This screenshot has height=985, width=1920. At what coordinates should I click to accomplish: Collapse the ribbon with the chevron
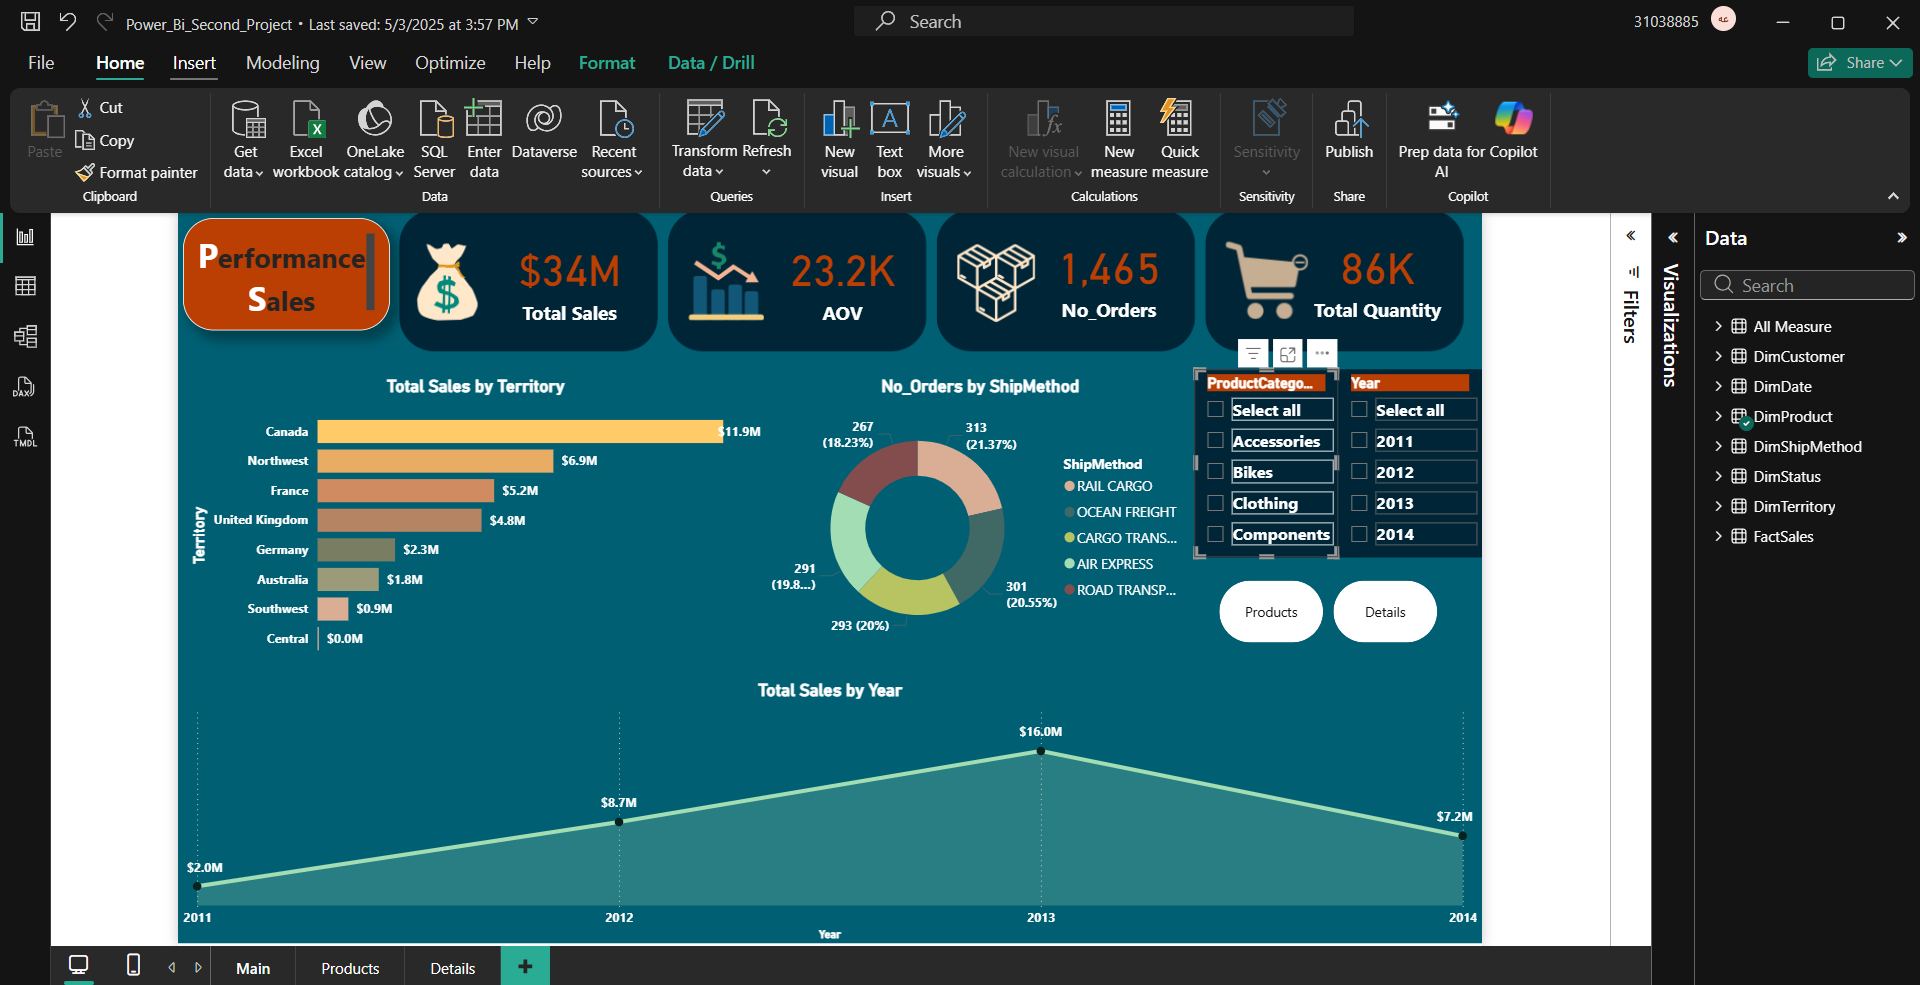point(1894,196)
